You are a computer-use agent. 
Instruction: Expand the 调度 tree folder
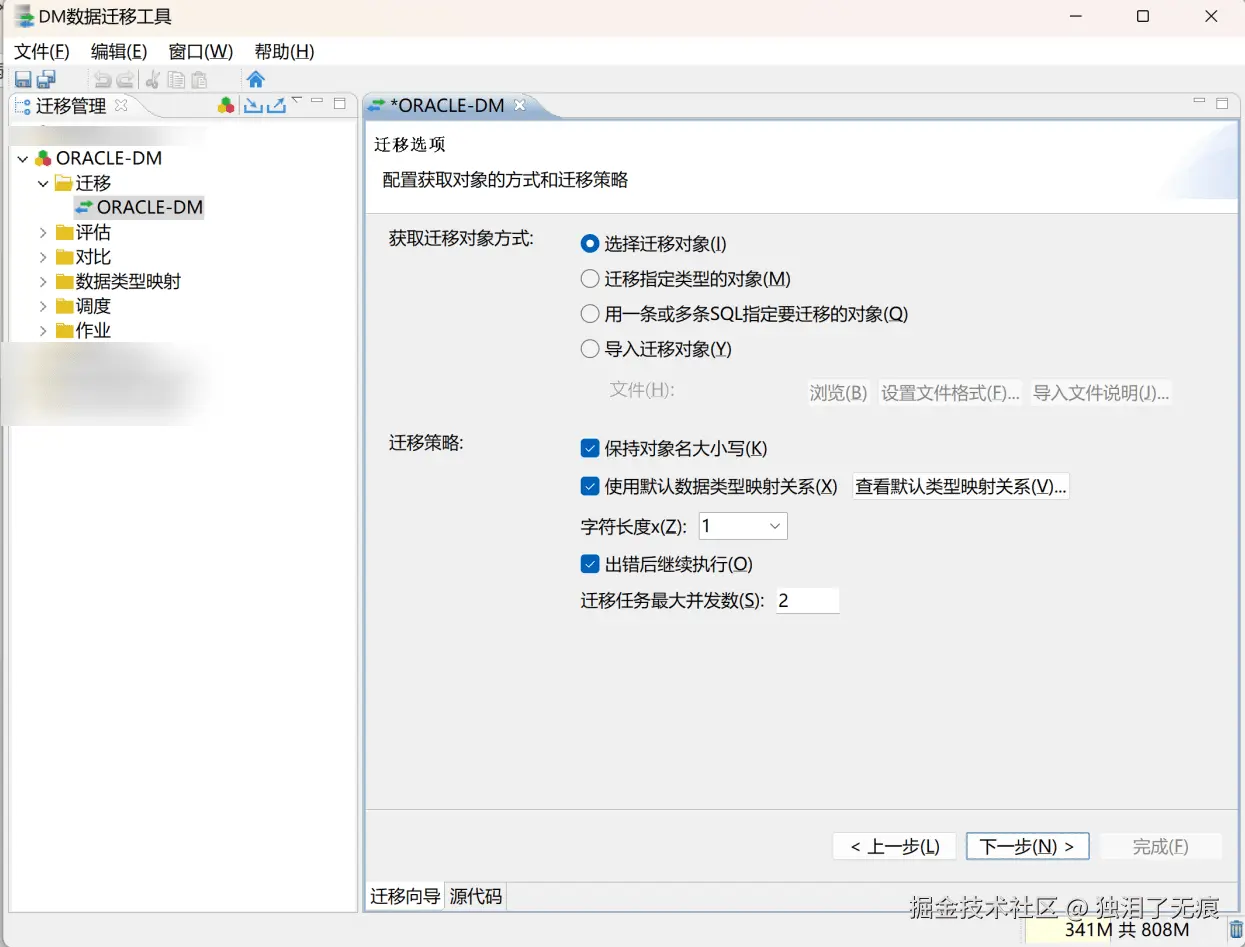click(x=43, y=306)
